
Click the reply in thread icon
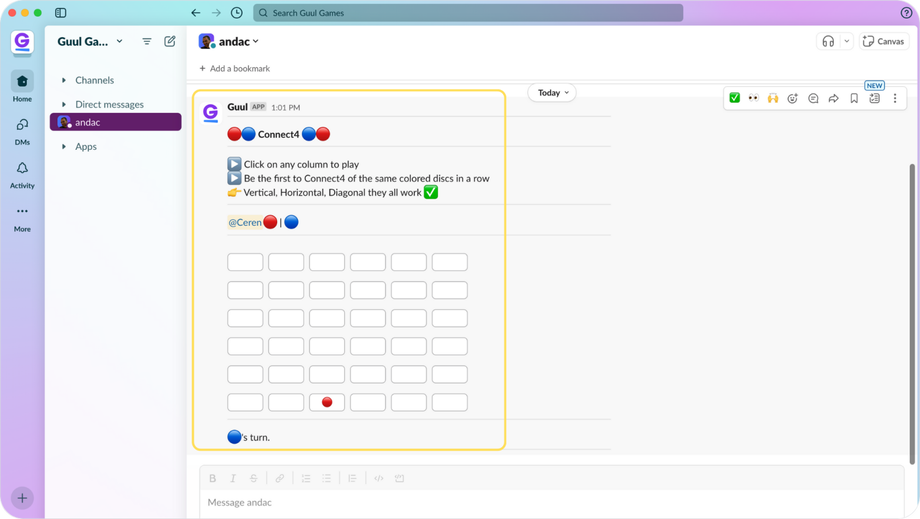[813, 98]
